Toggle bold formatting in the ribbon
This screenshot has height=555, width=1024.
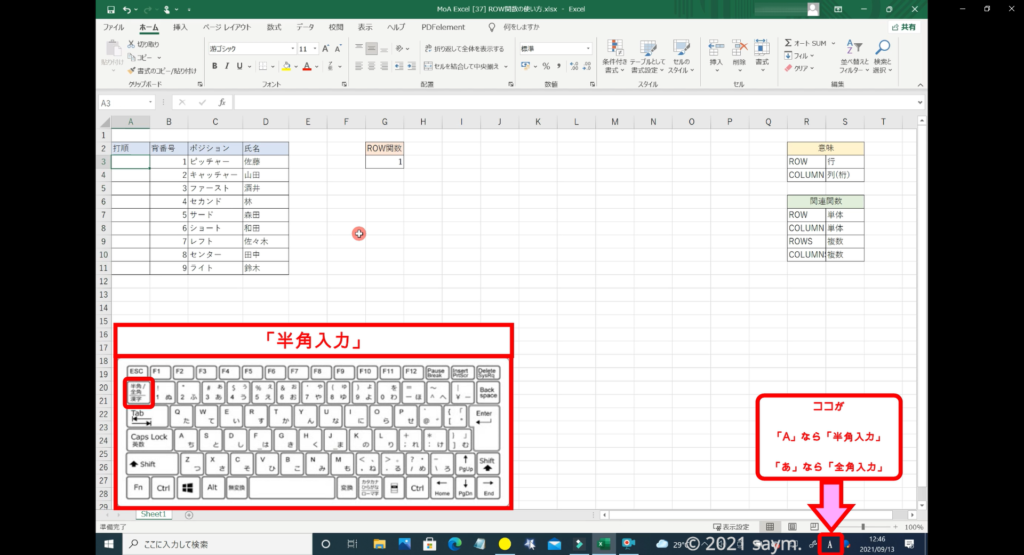coord(214,66)
